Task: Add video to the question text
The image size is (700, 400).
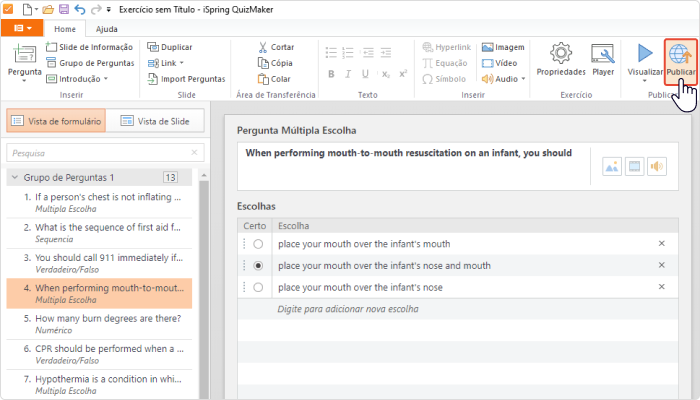Action: click(634, 167)
